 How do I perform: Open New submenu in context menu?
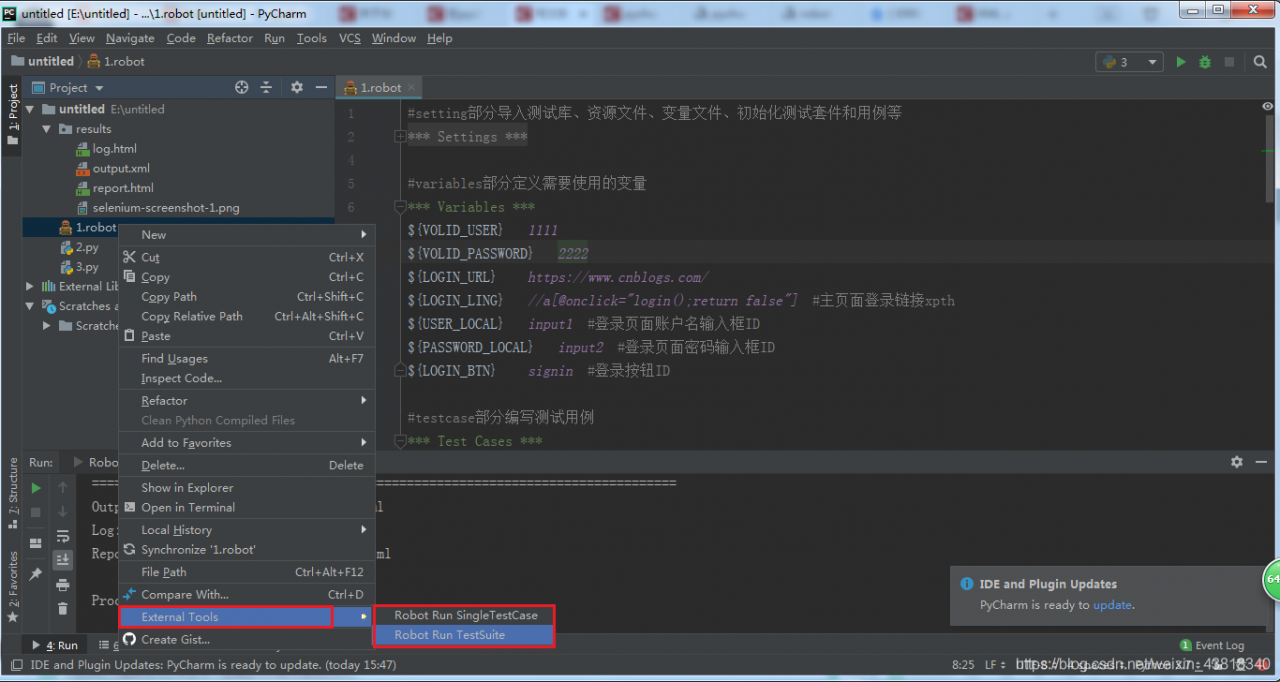tap(246, 235)
